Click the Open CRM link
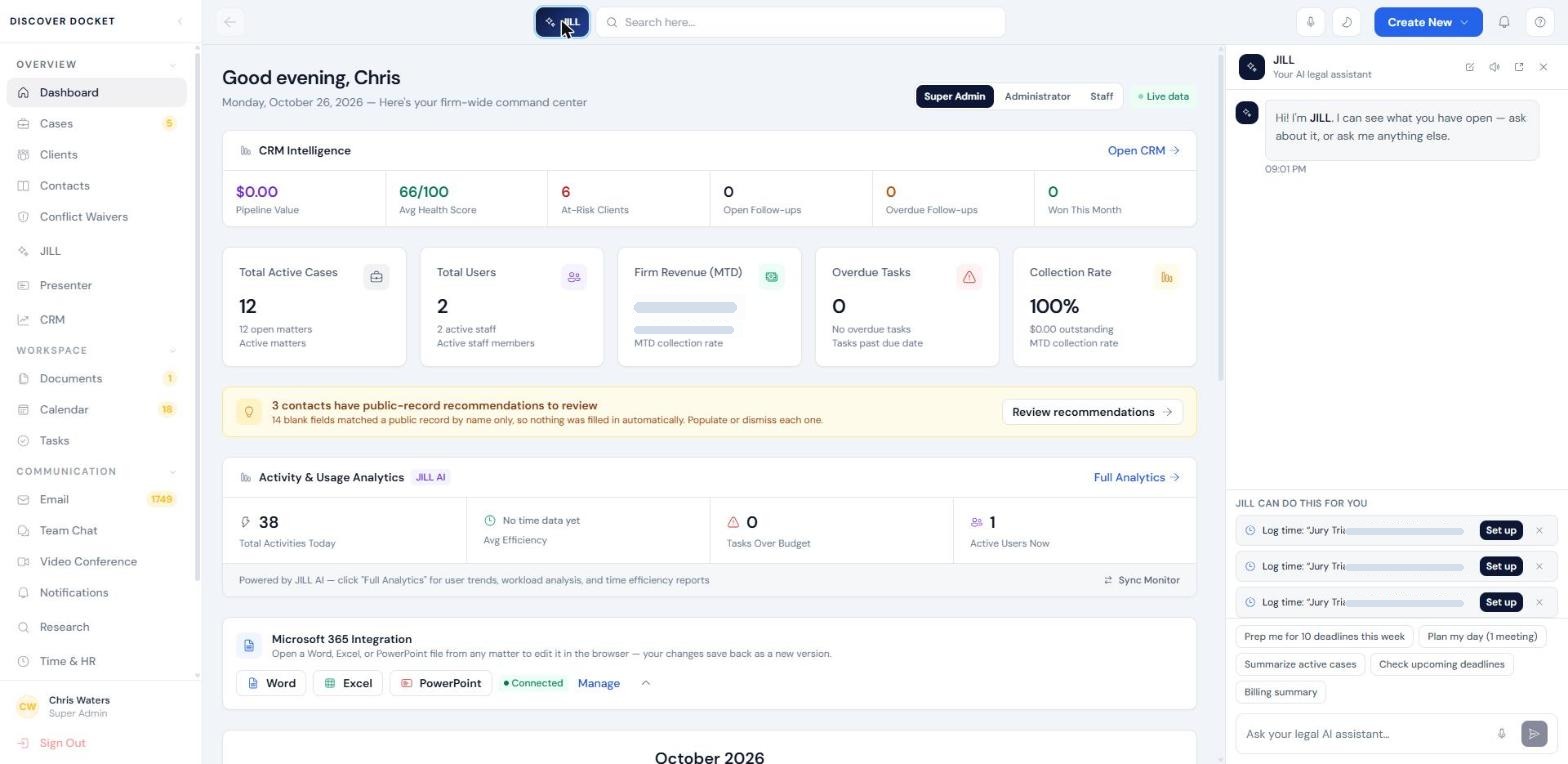 (1143, 151)
